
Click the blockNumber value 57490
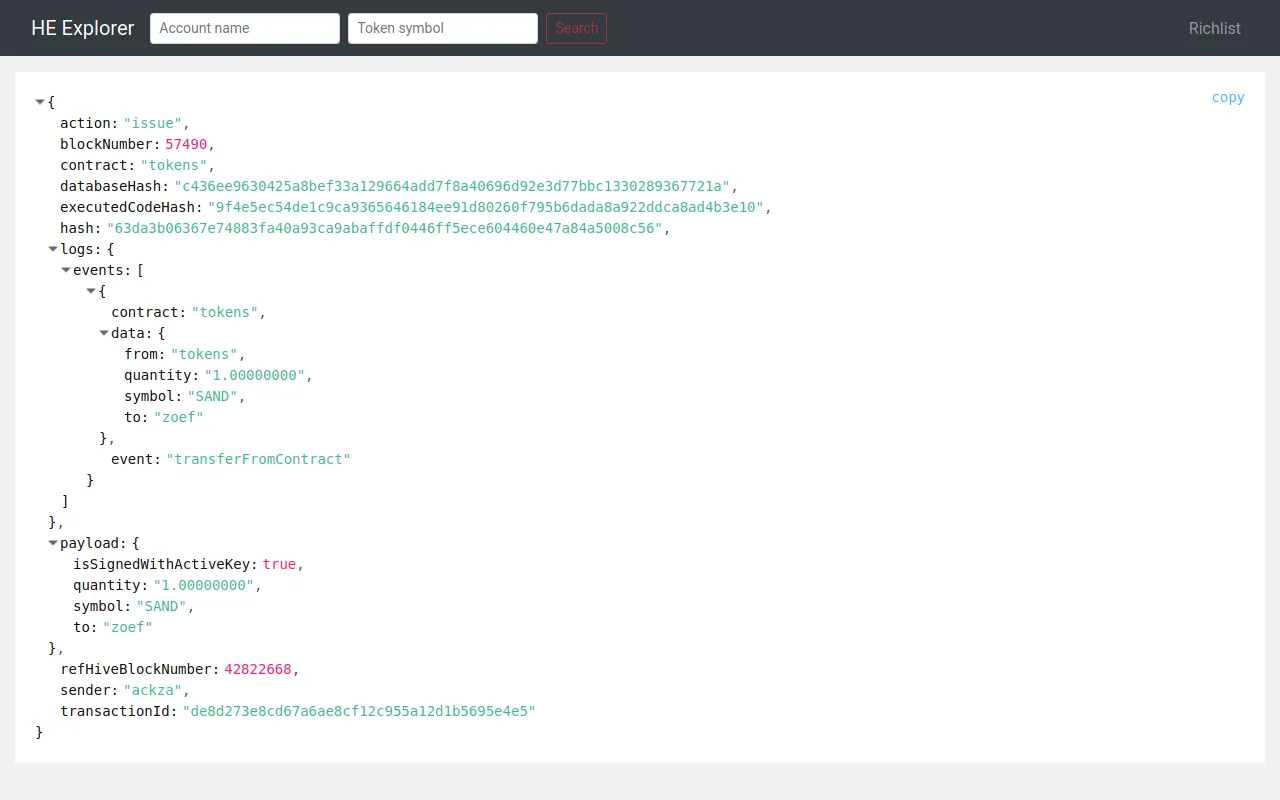click(x=186, y=144)
